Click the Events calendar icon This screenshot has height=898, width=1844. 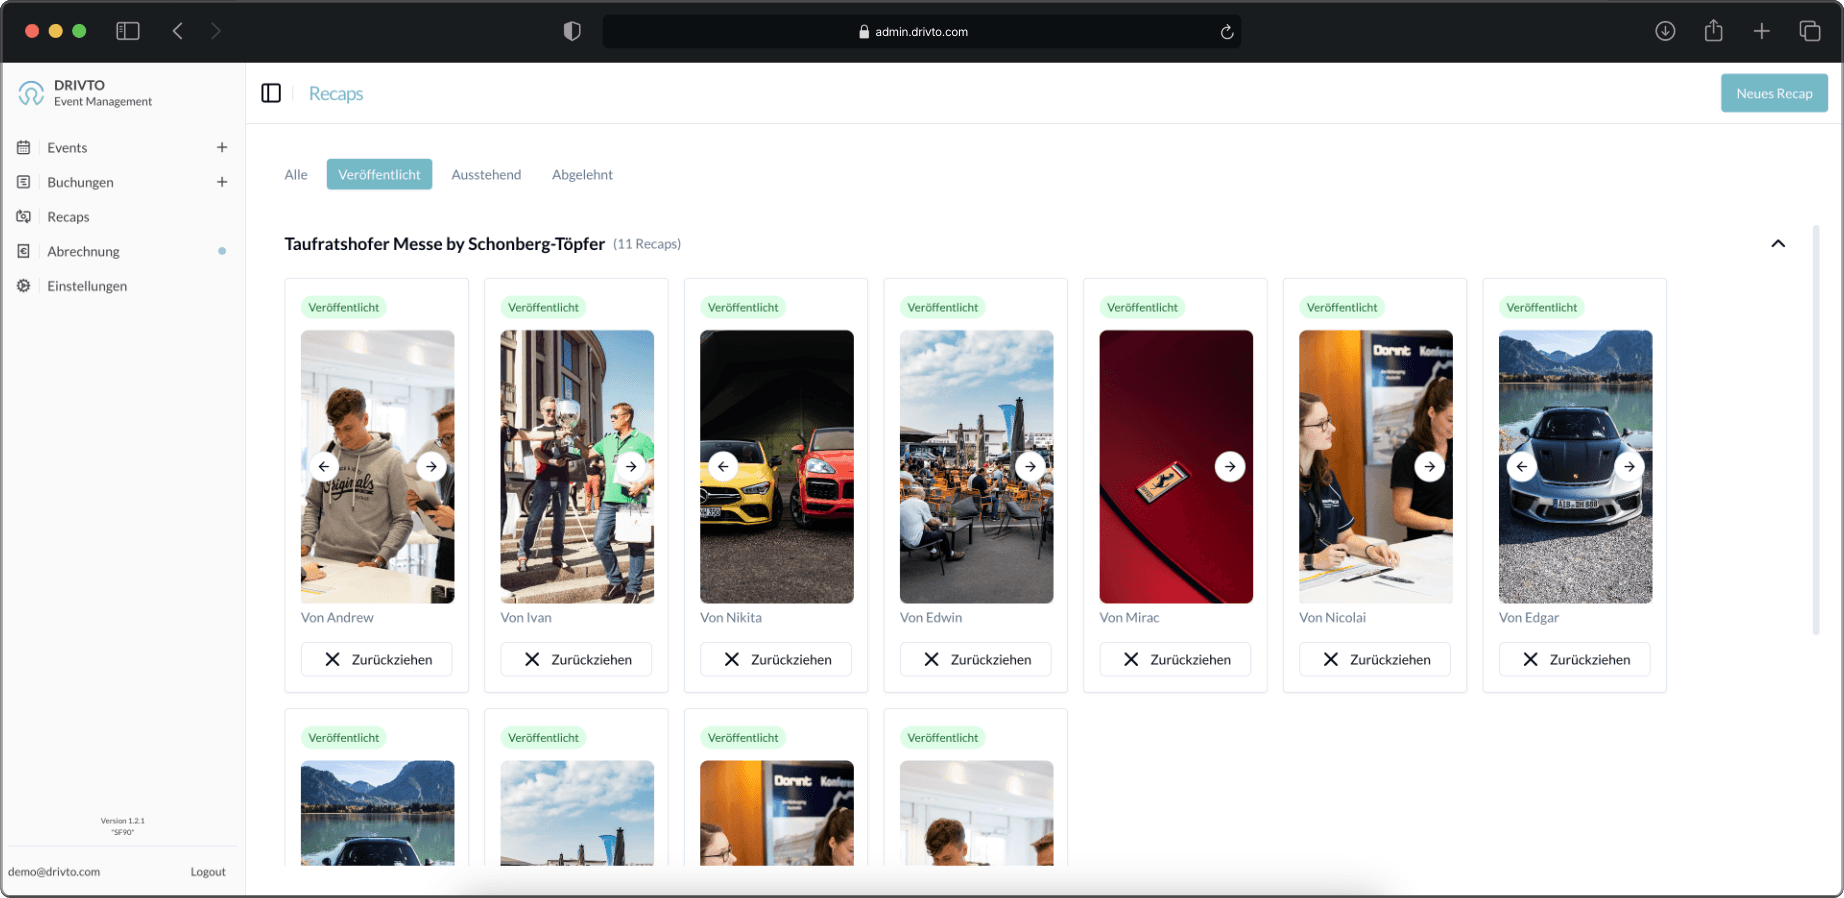click(24, 147)
